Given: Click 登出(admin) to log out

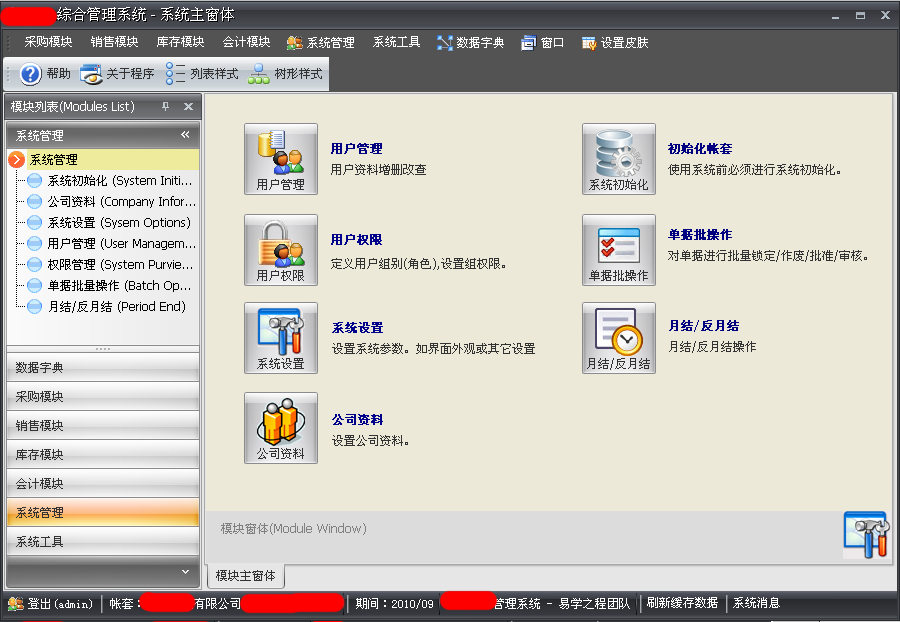Looking at the screenshot, I should (x=55, y=603).
